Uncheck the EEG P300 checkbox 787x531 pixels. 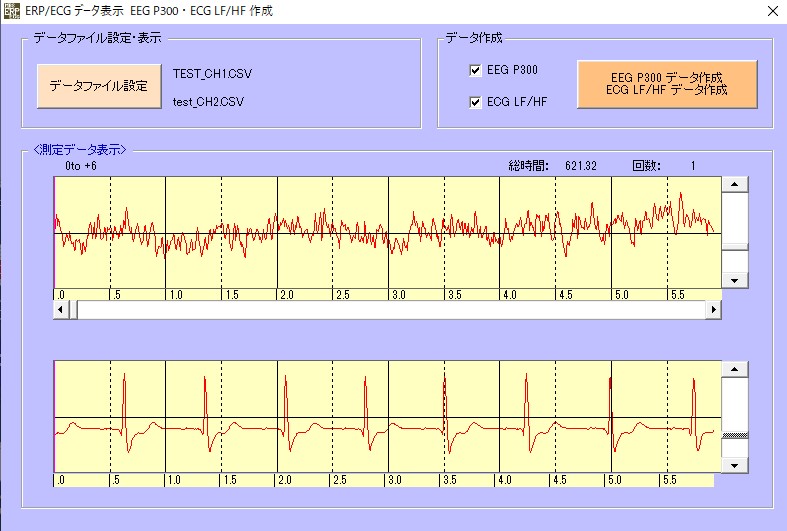coord(475,70)
